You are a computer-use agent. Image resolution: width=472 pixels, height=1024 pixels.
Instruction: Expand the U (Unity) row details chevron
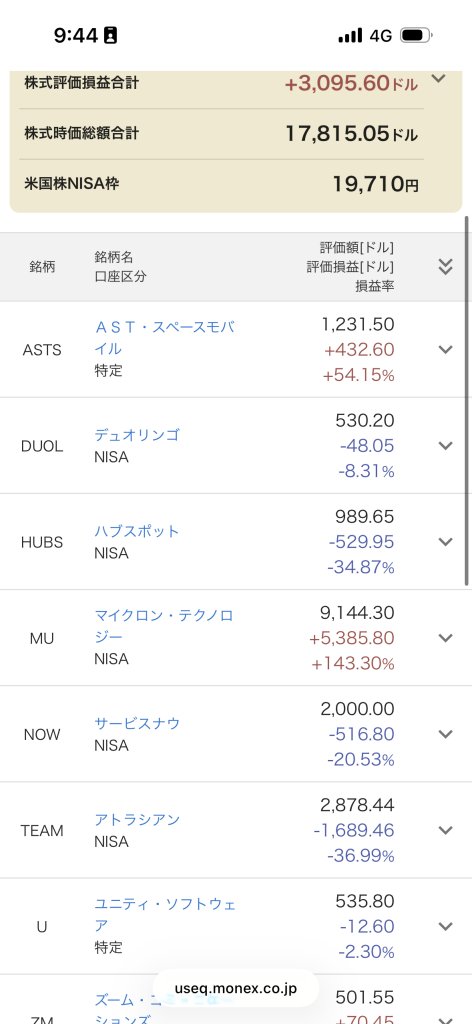pyautogui.click(x=445, y=925)
